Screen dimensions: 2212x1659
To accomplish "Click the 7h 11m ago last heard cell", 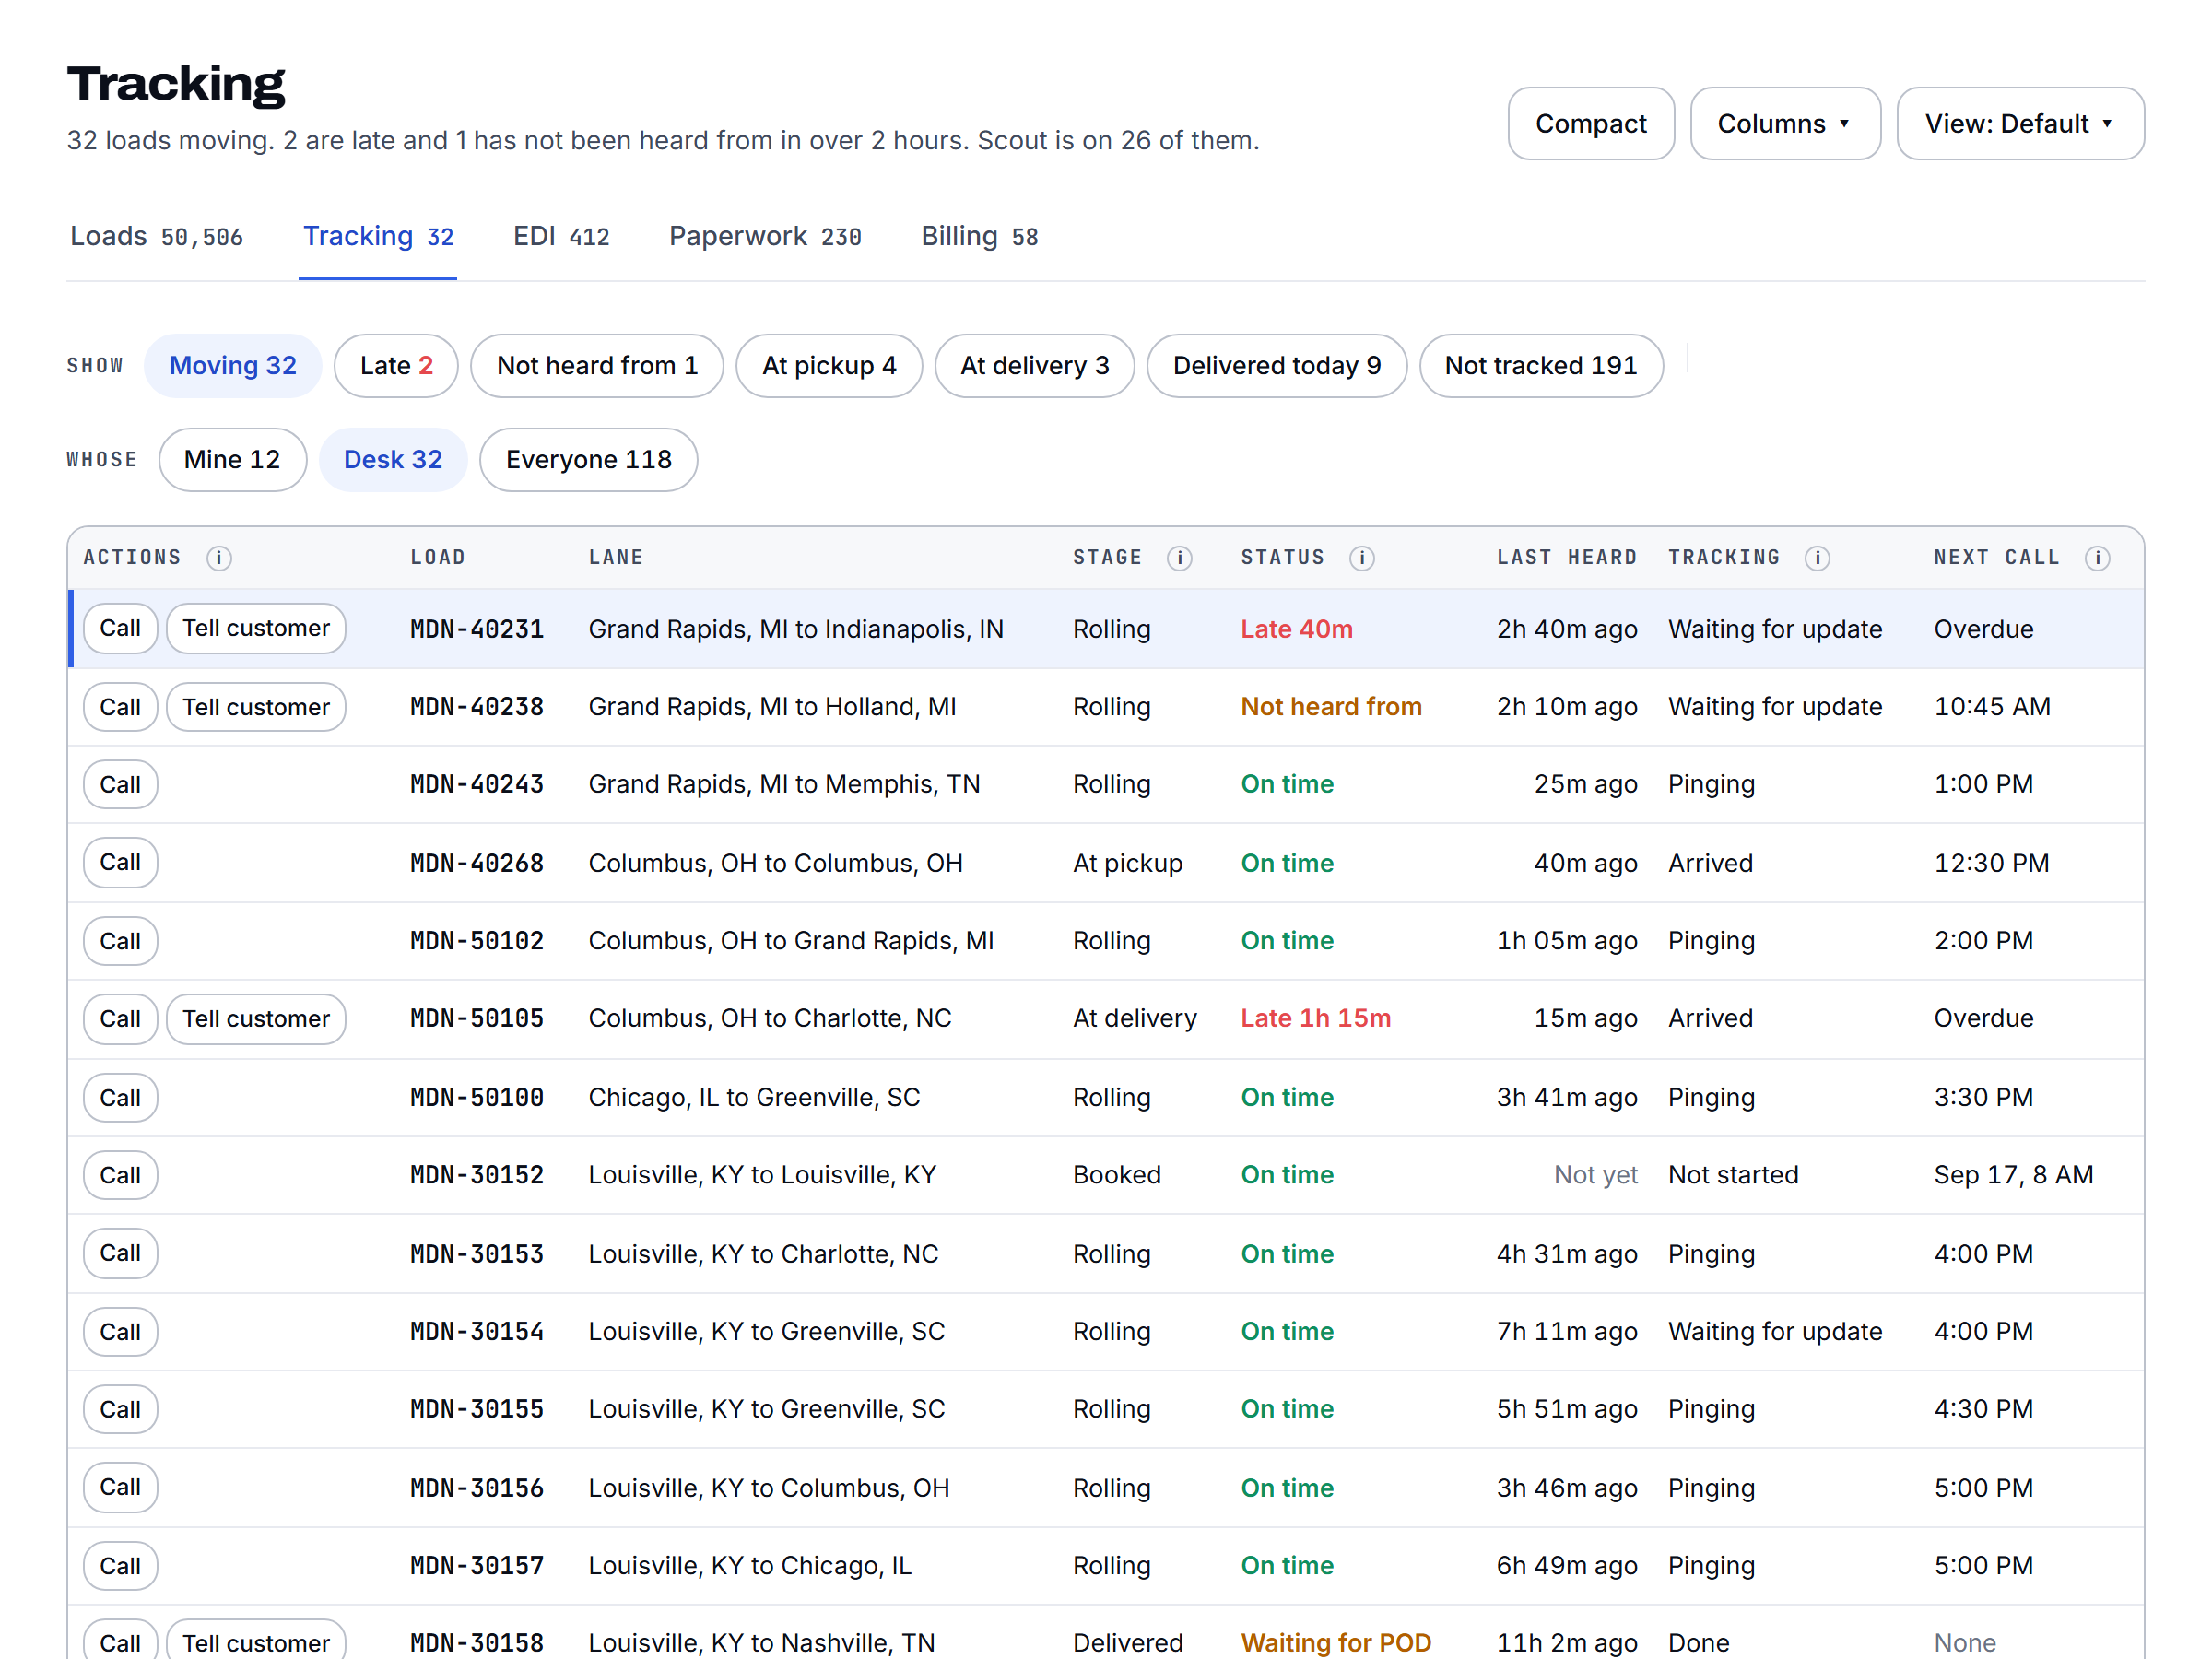I will (x=1567, y=1331).
